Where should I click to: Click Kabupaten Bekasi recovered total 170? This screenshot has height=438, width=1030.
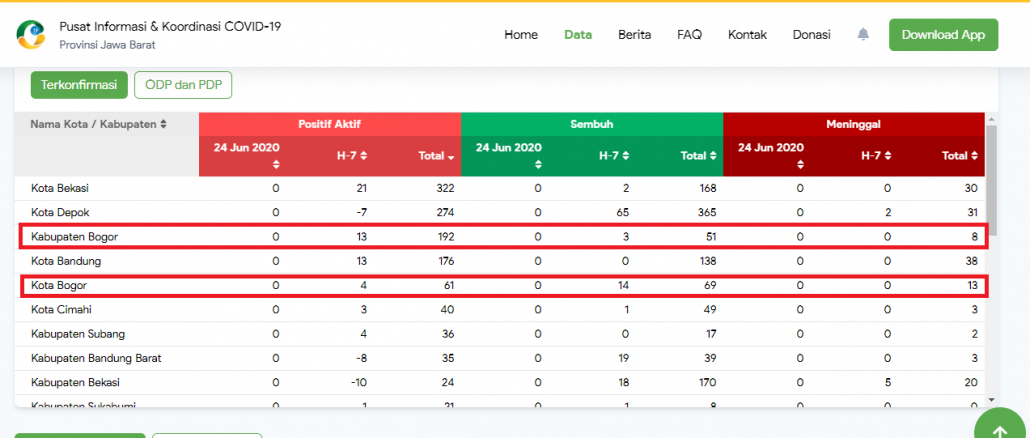(708, 383)
